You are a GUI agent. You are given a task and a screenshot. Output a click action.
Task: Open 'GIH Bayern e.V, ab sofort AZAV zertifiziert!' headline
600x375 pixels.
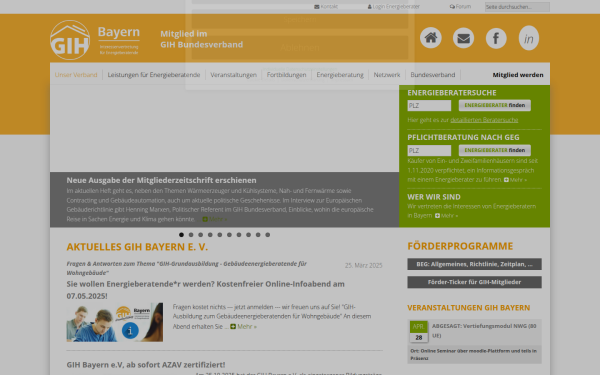pos(146,365)
